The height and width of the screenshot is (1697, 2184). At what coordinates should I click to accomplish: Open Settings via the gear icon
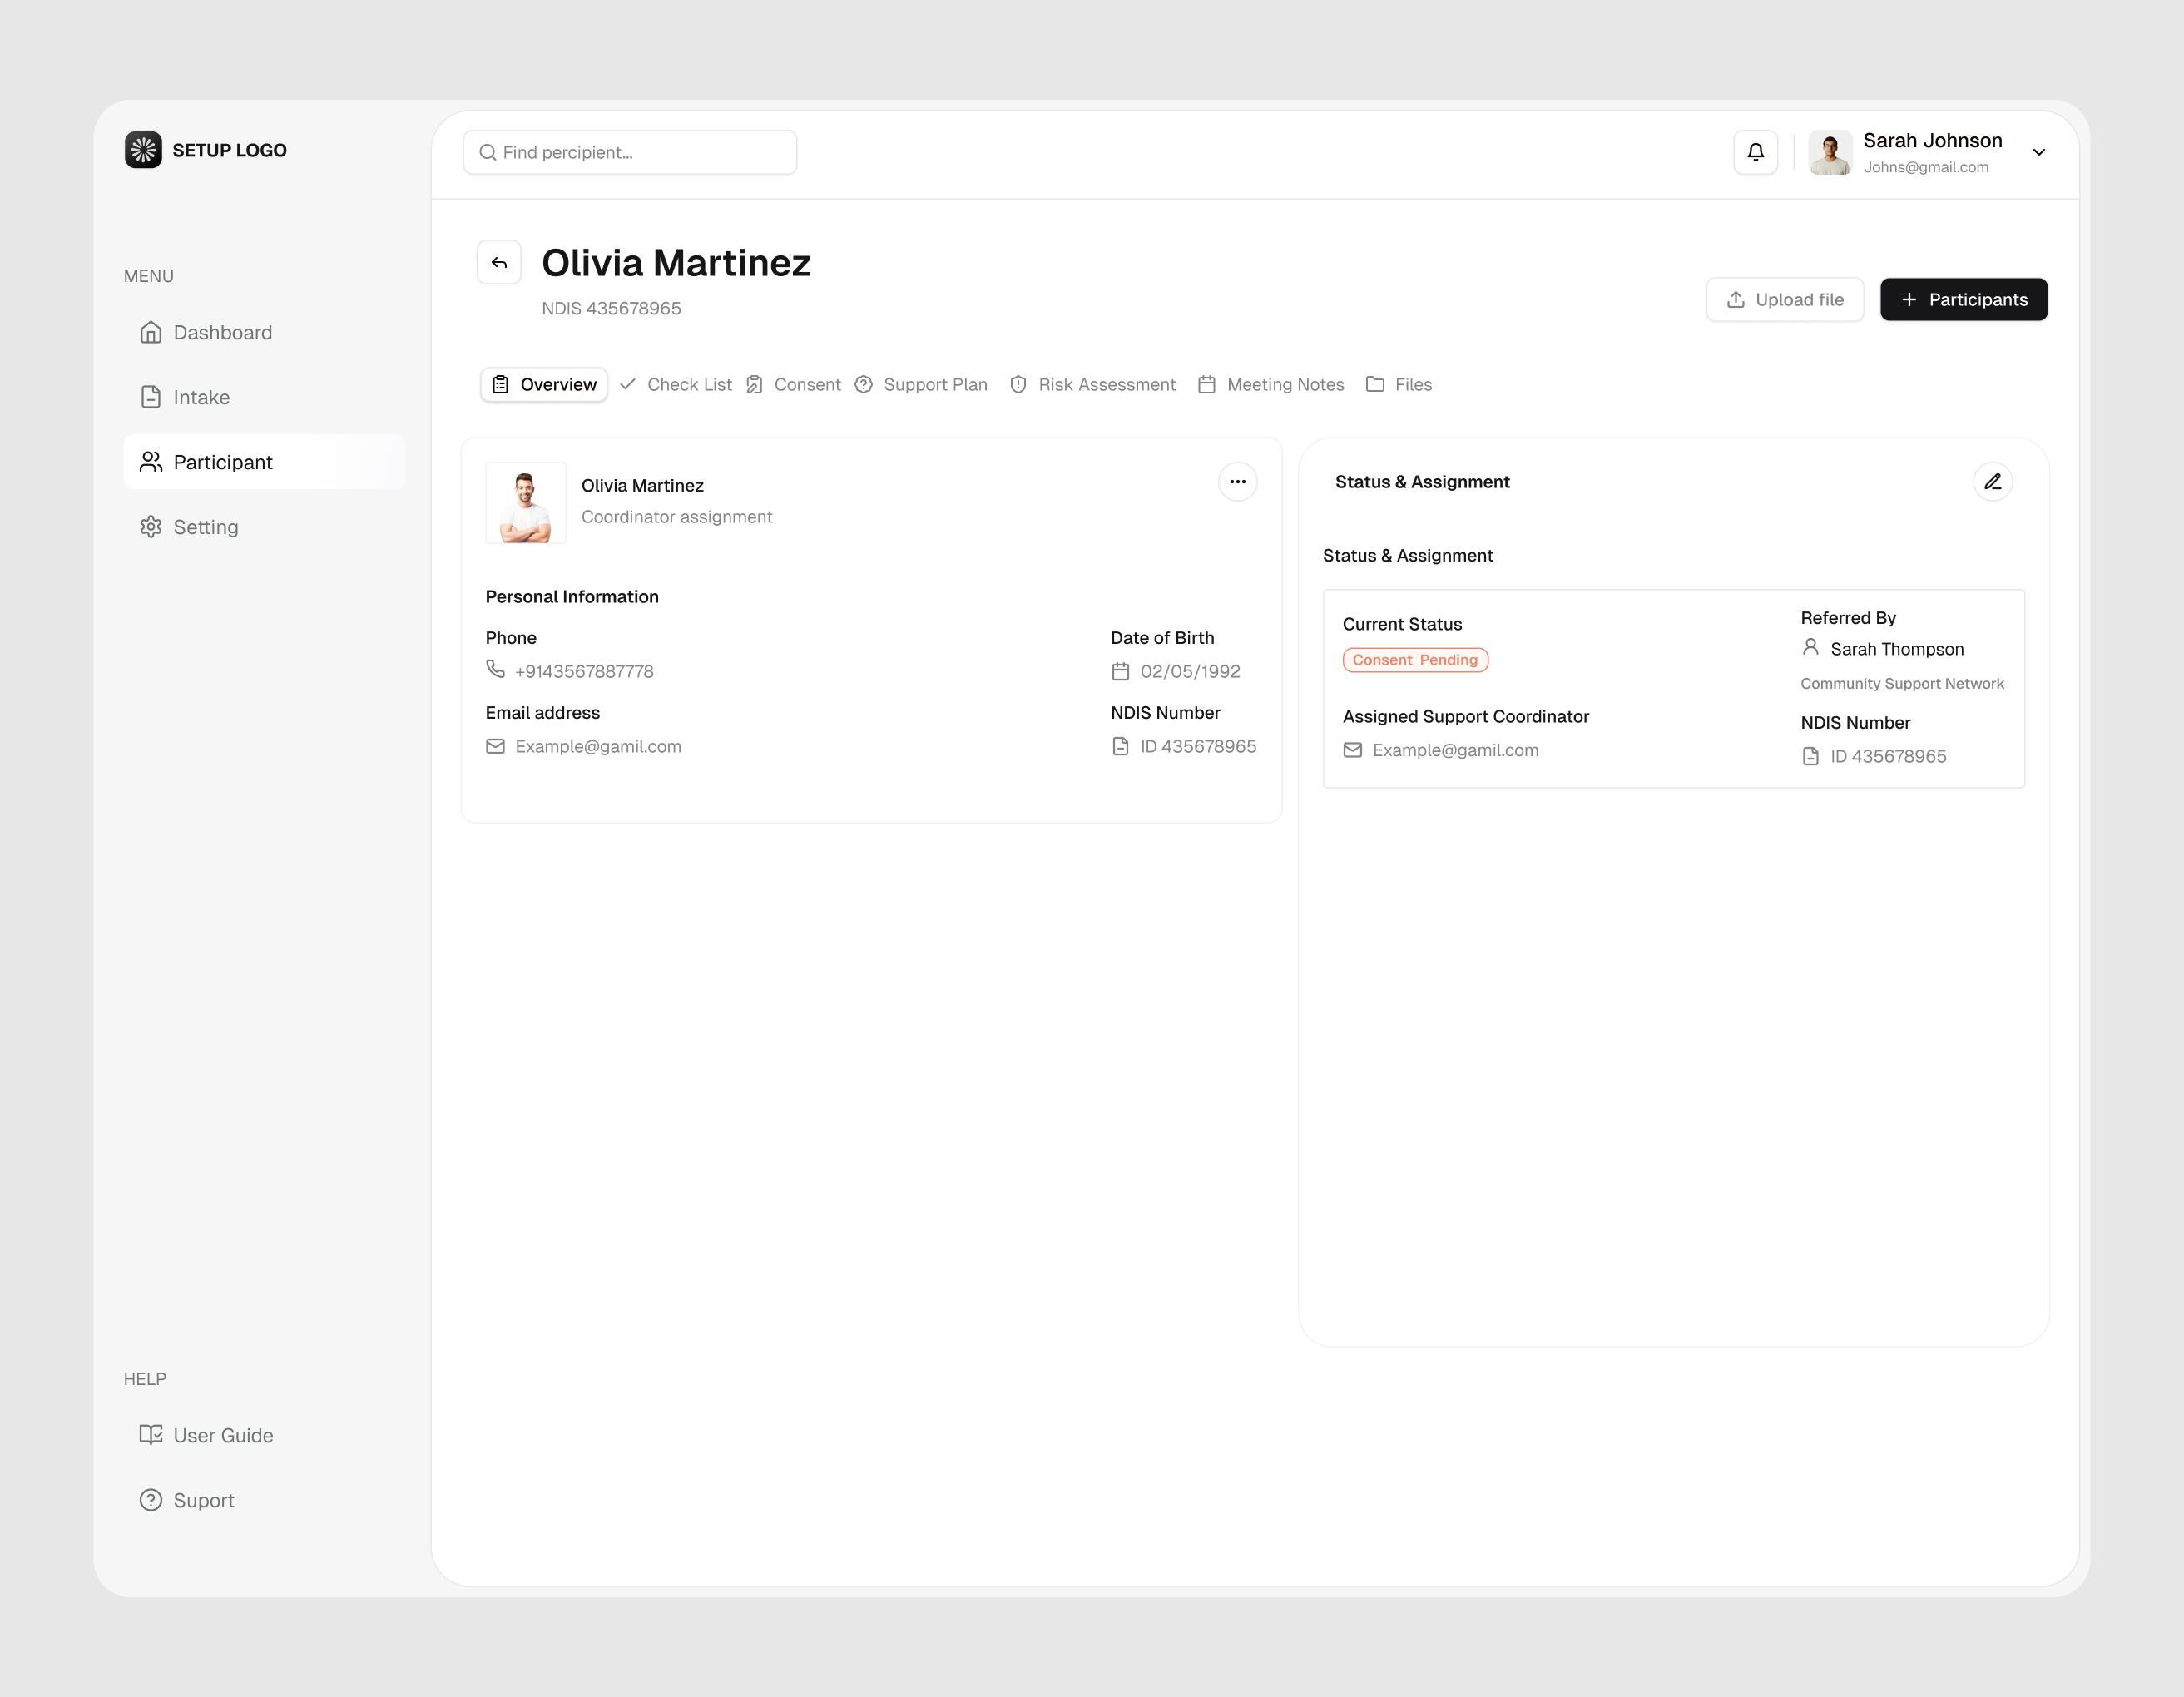tap(151, 526)
